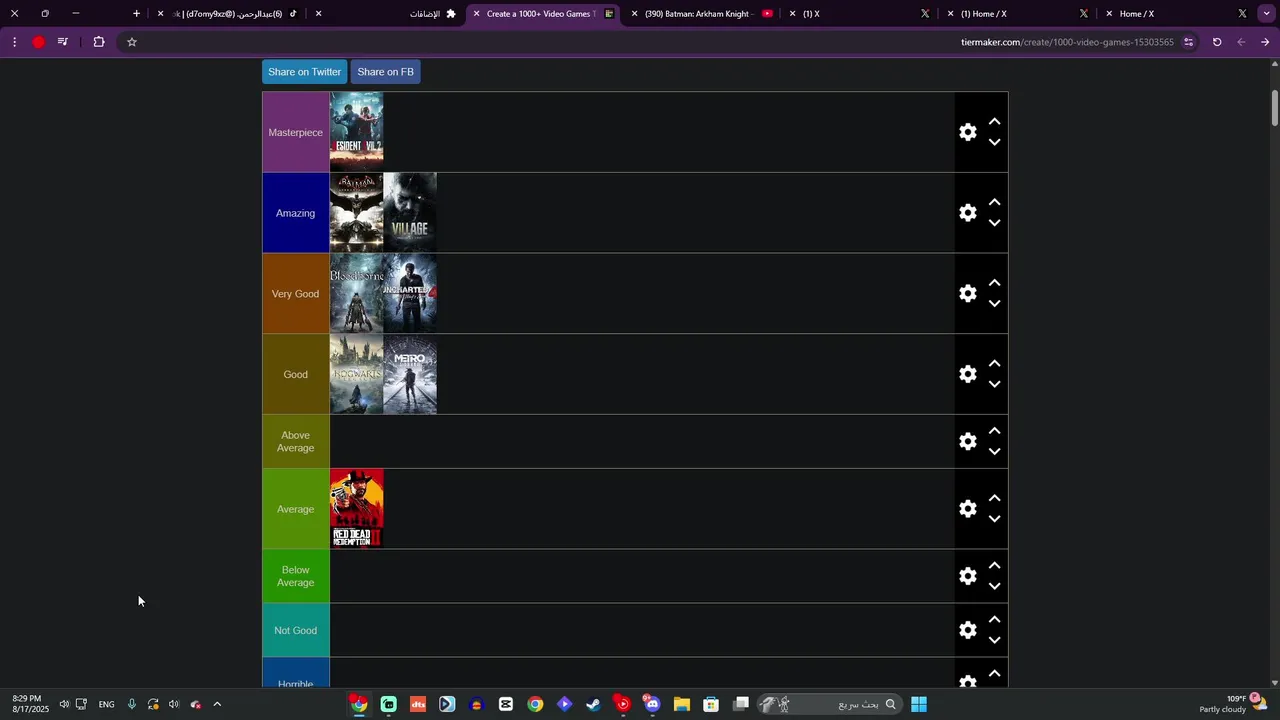
Task: Select the Metro Exodus game cover
Action: coord(410,374)
